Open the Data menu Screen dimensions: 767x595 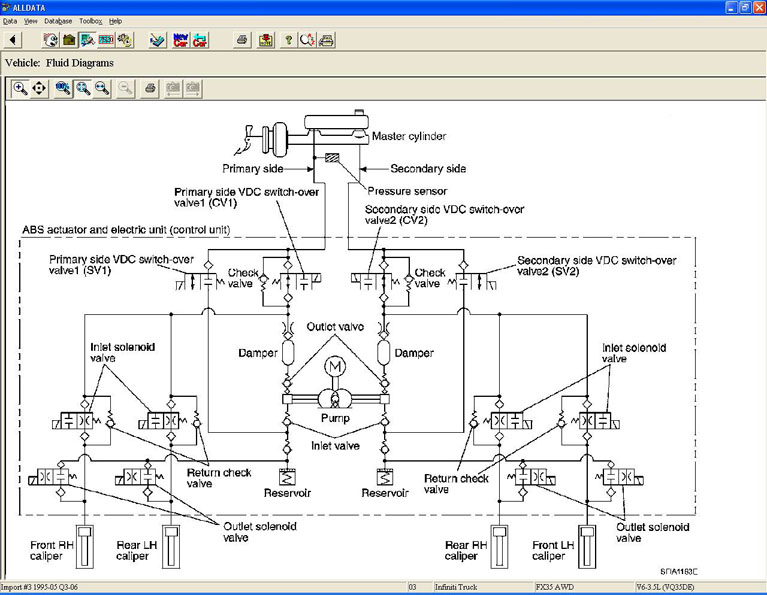point(10,21)
